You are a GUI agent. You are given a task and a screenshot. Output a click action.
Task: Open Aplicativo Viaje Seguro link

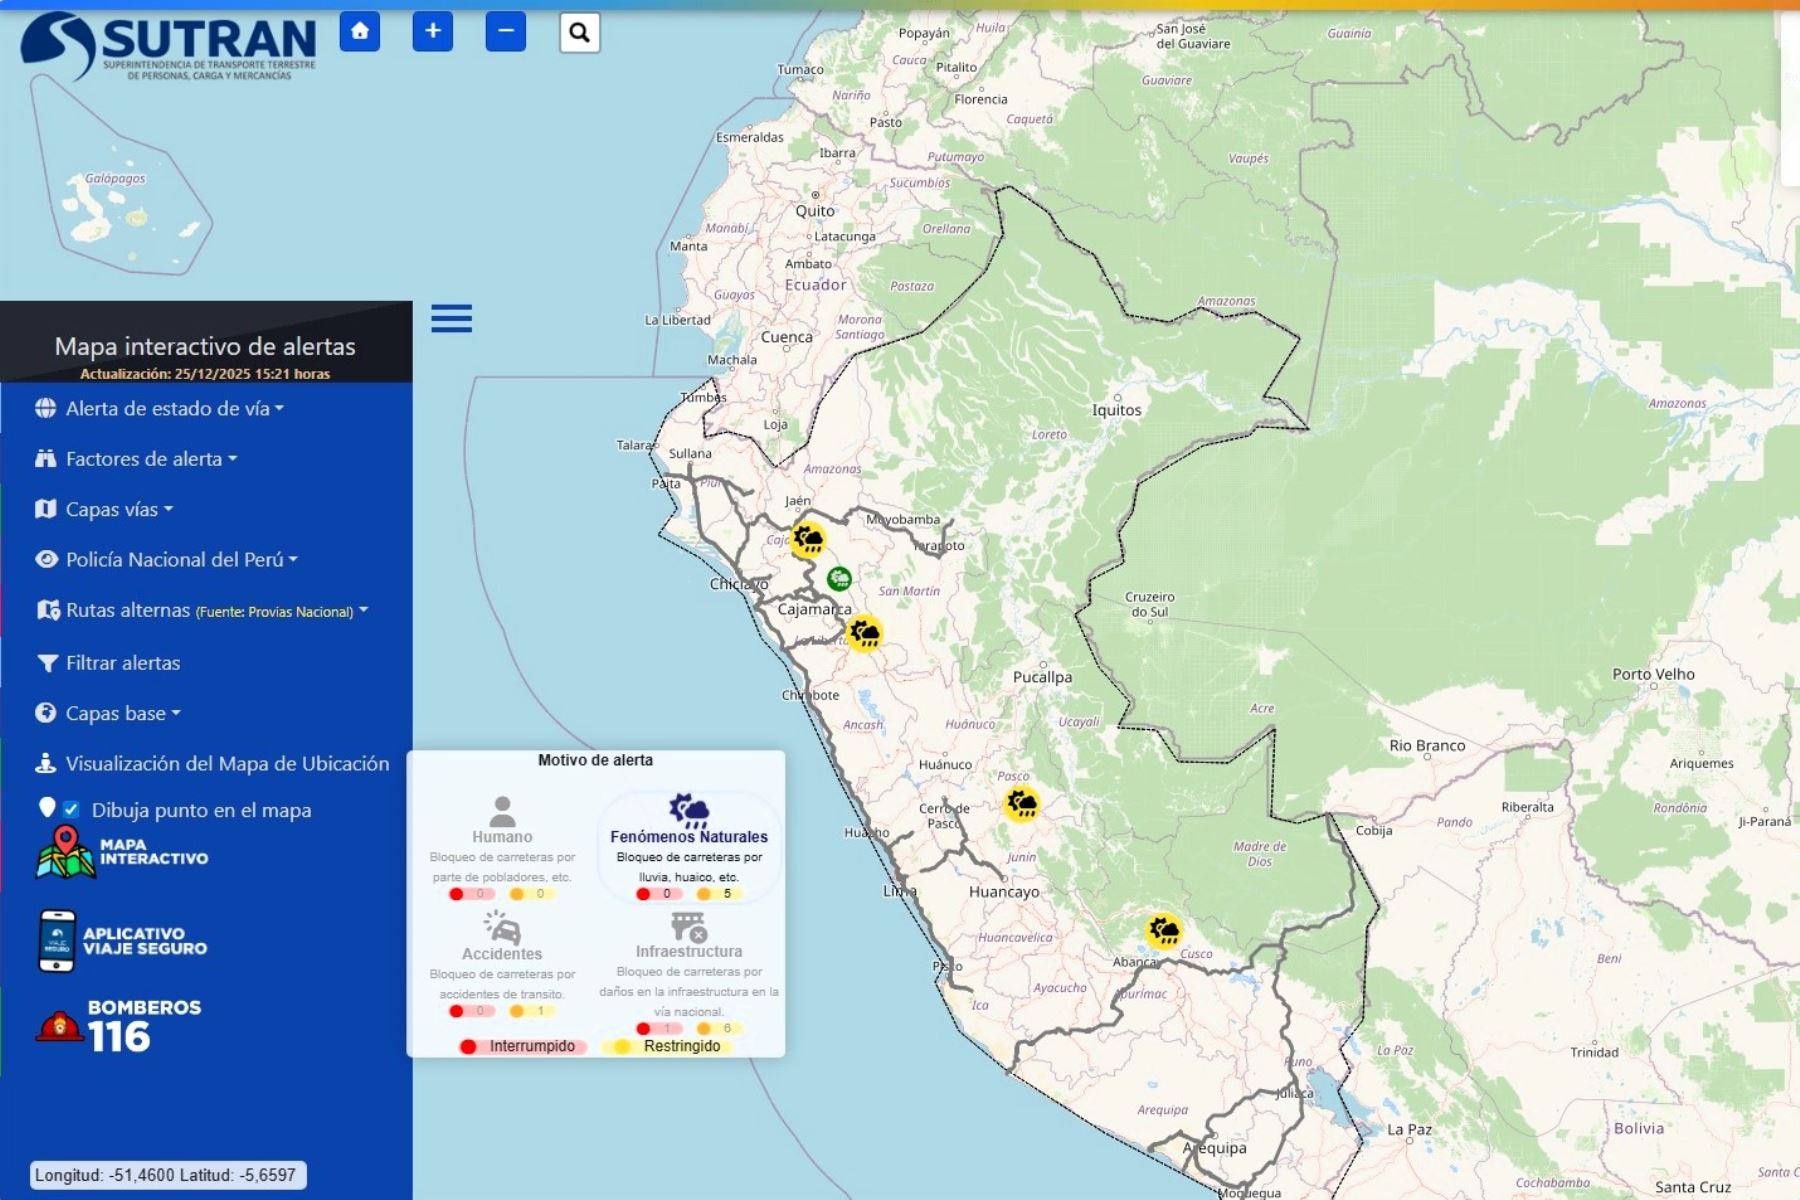point(122,941)
